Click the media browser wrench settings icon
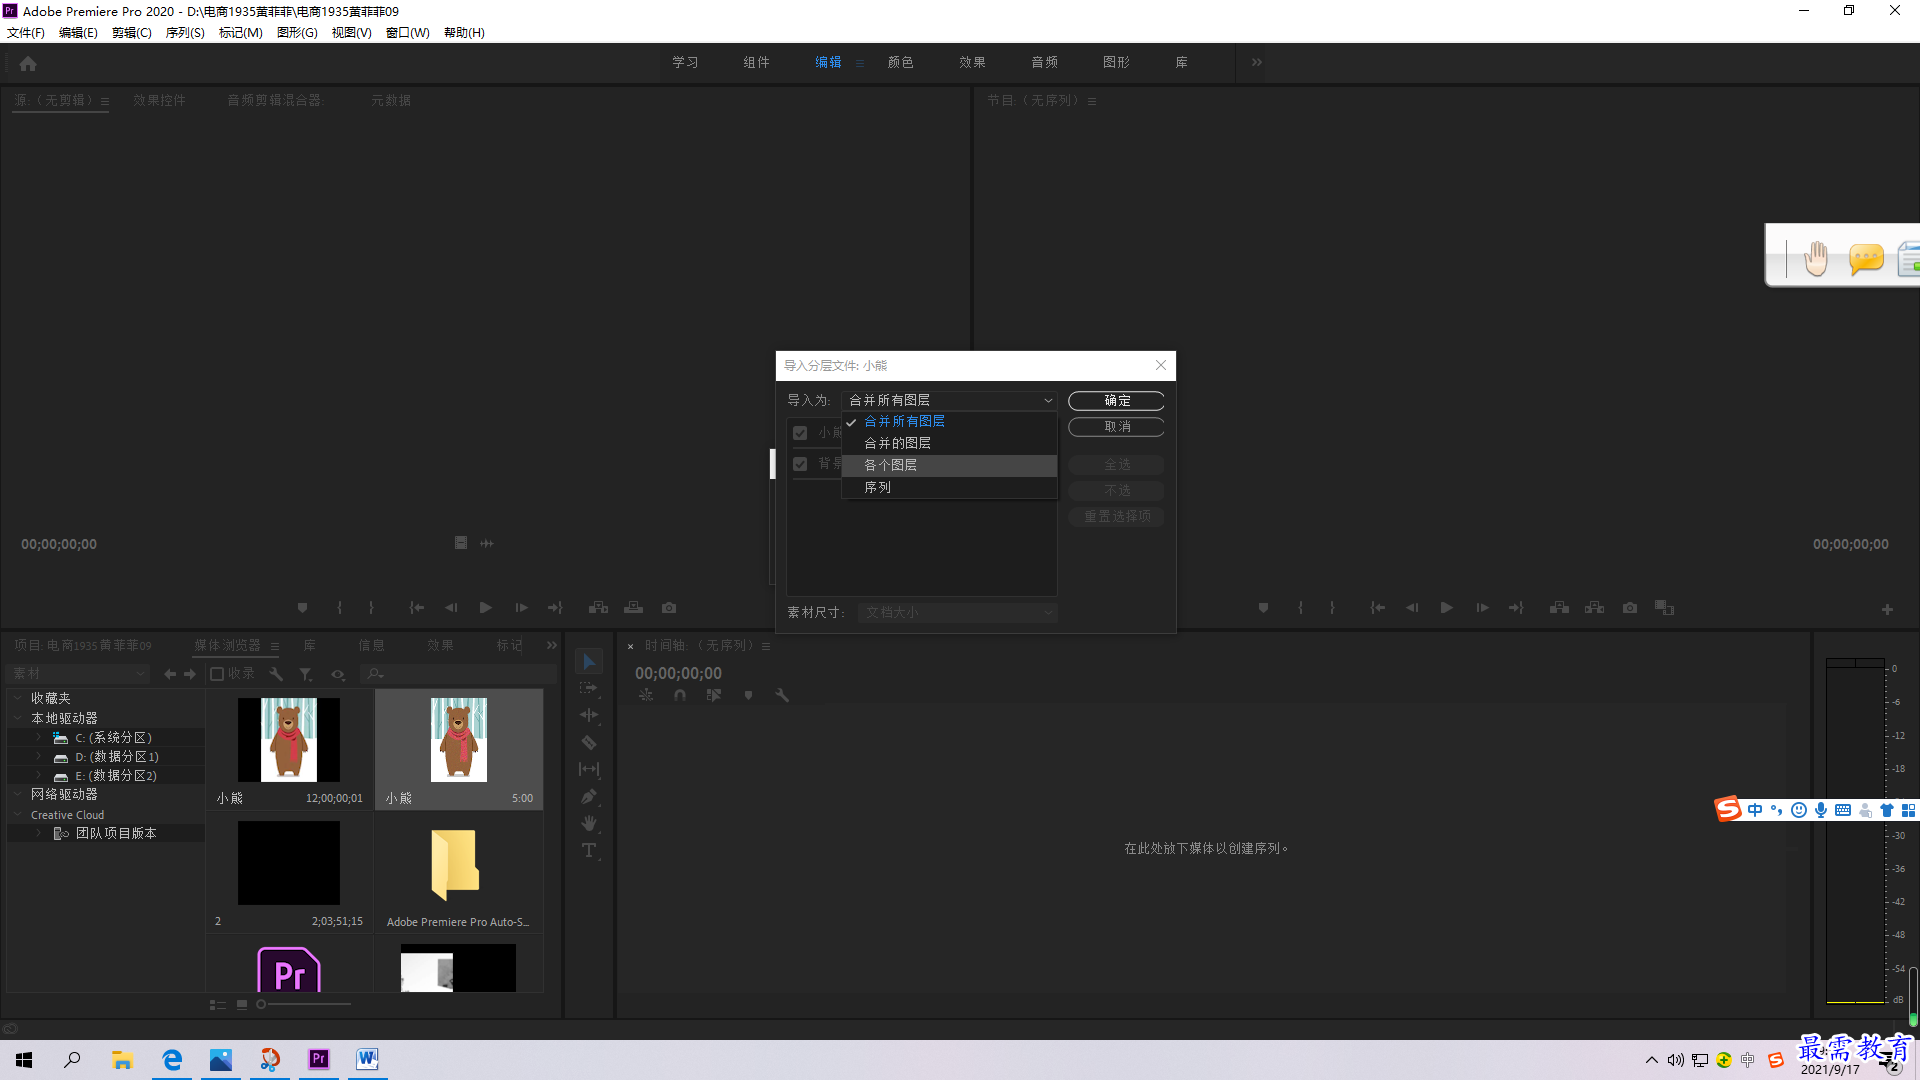The height and width of the screenshot is (1080, 1920). tap(277, 674)
